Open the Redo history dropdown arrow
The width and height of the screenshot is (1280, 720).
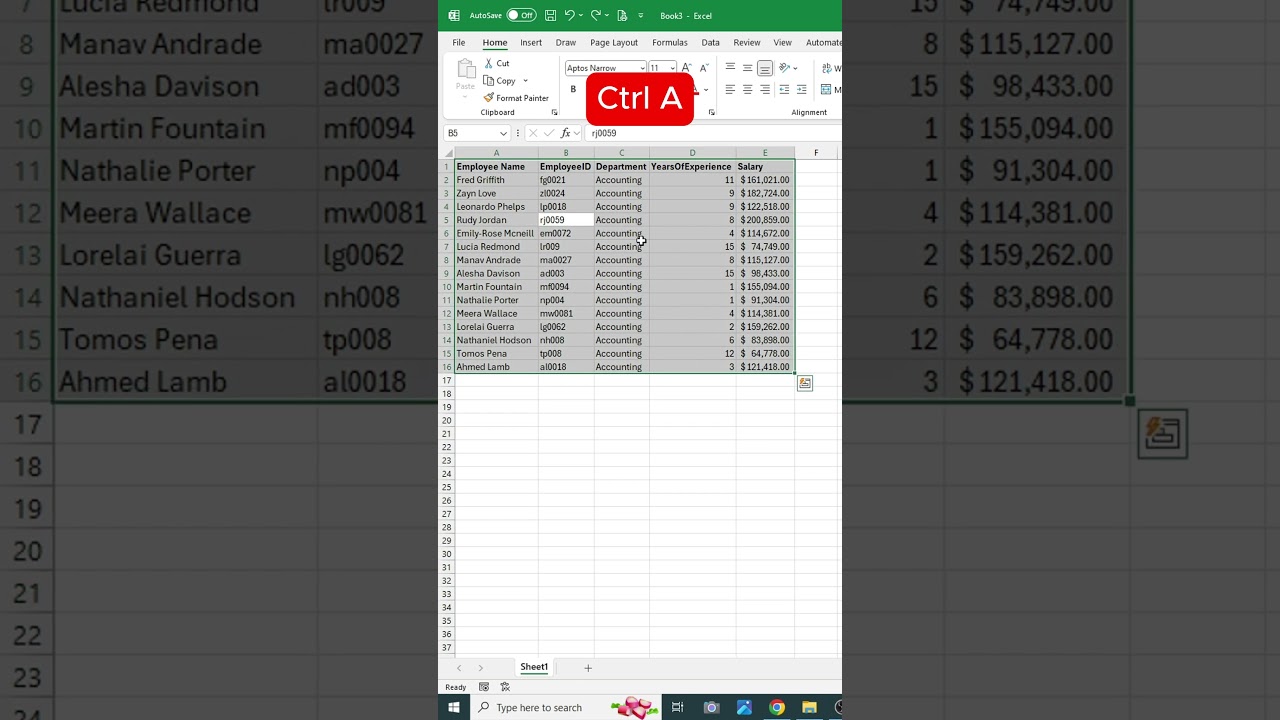coord(607,16)
